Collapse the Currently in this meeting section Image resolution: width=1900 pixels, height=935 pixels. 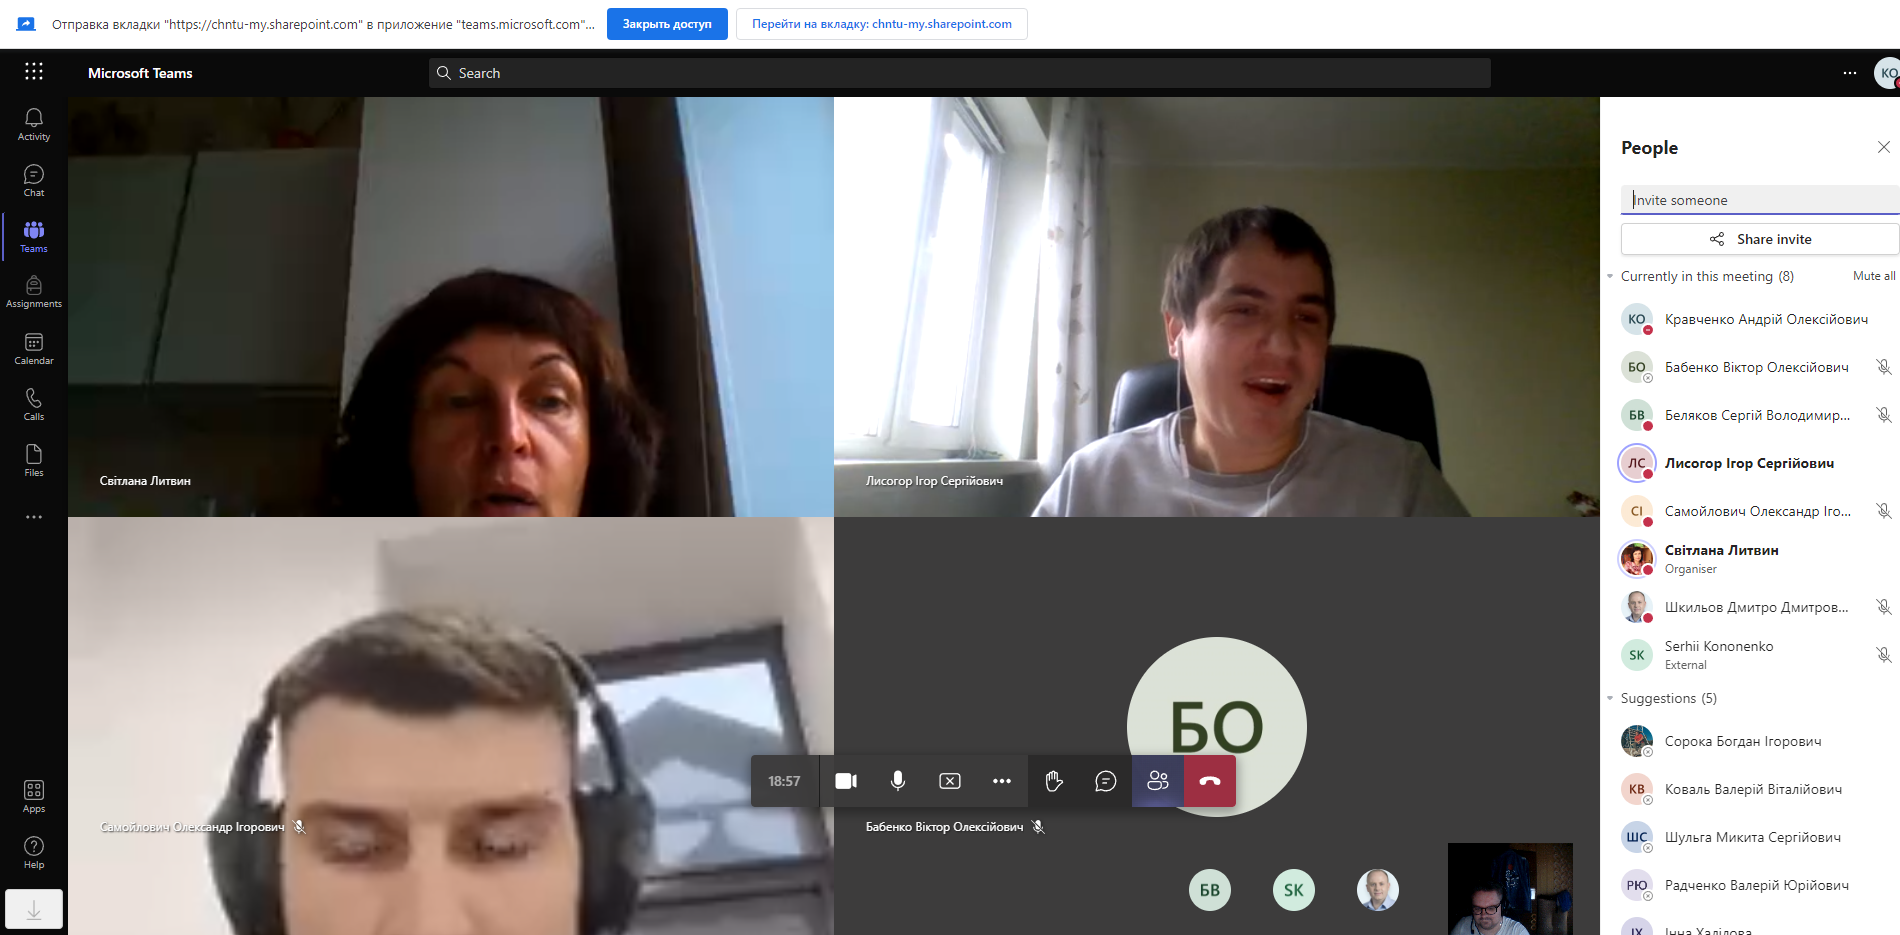pos(1610,277)
